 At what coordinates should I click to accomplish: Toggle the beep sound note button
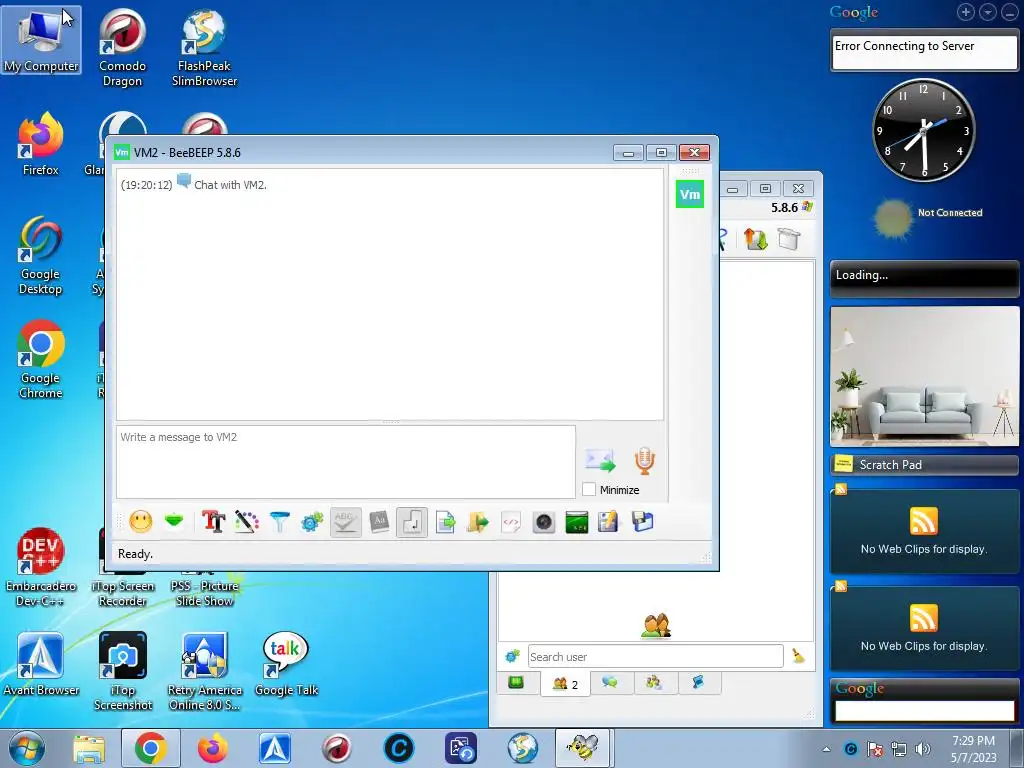point(411,522)
